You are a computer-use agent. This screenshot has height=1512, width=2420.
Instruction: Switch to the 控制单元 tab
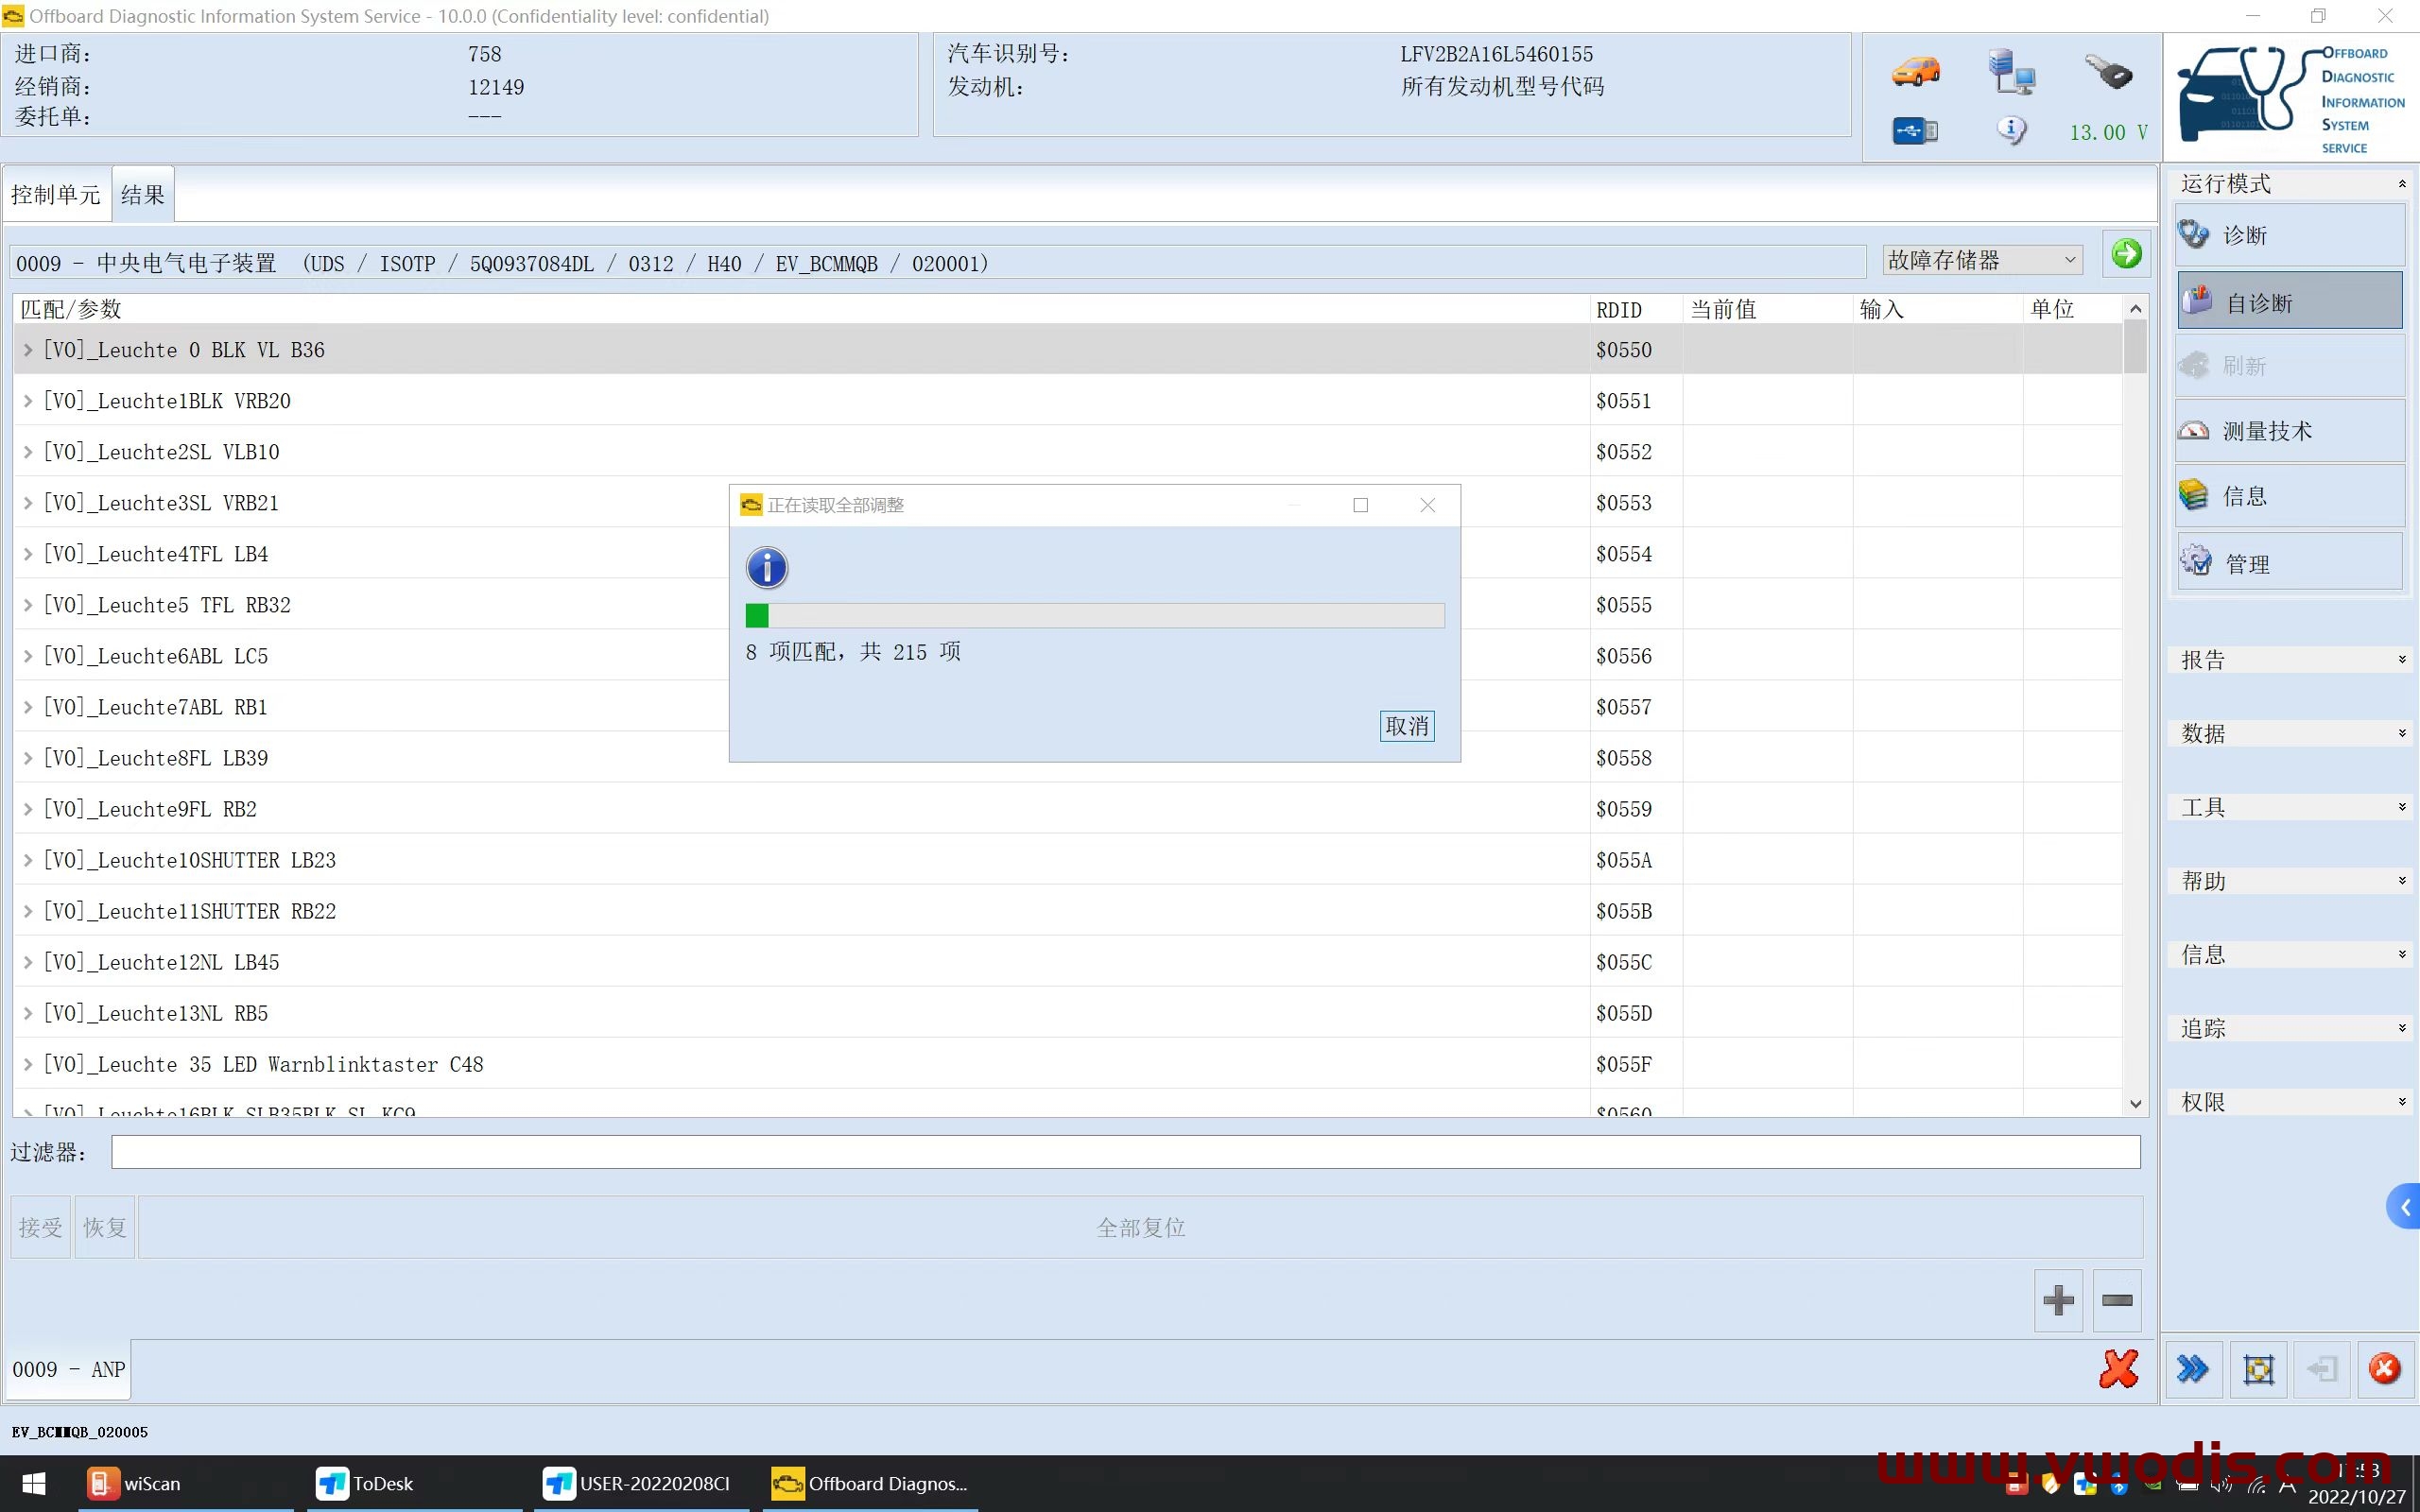click(56, 193)
